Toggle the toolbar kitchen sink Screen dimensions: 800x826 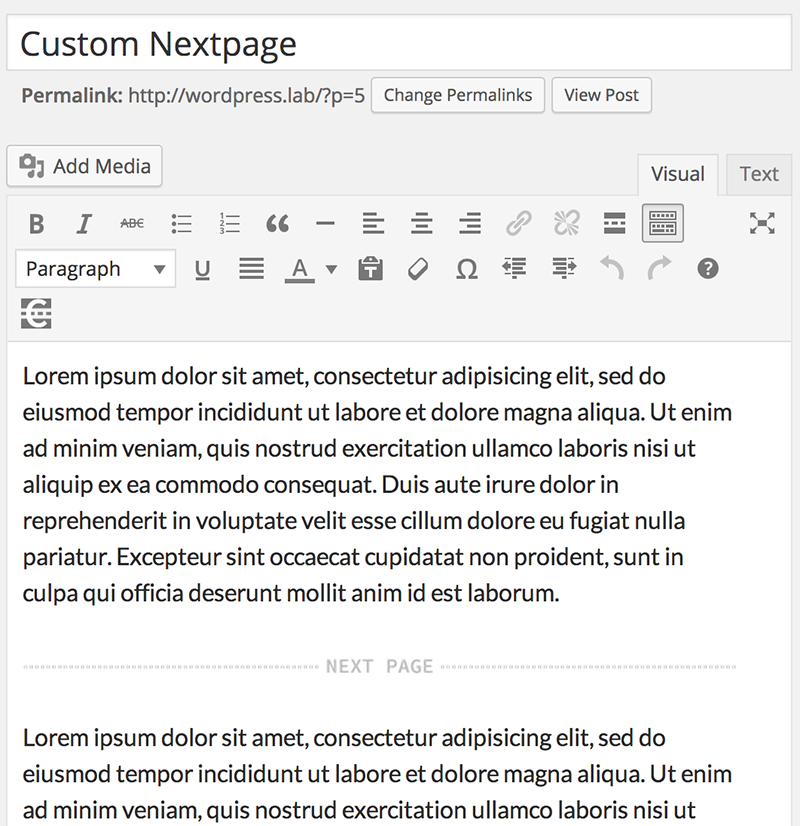click(662, 223)
